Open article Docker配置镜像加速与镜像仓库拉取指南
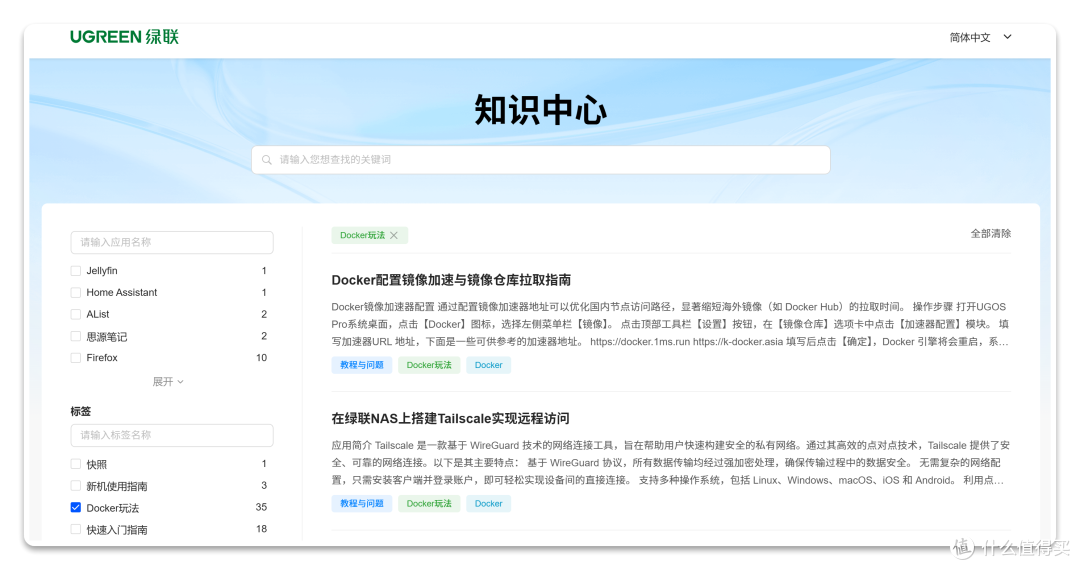The image size is (1080, 570). (451, 280)
